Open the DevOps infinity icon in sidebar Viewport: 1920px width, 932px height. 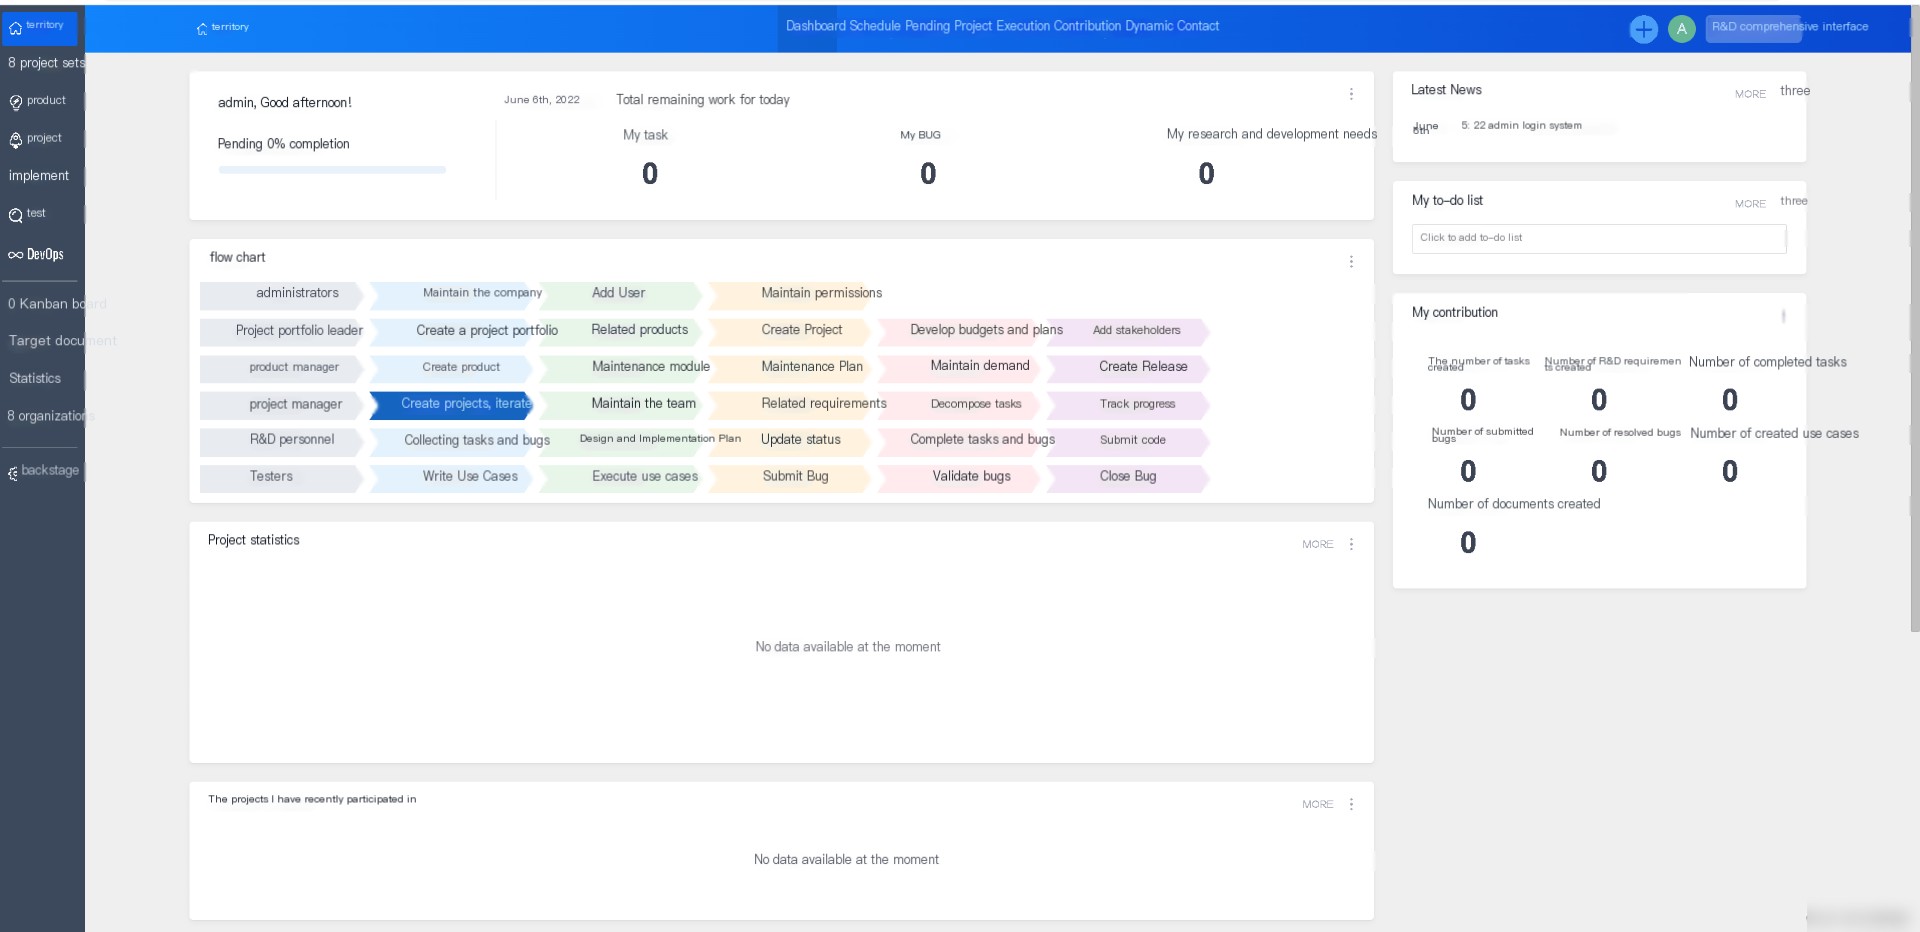point(16,255)
